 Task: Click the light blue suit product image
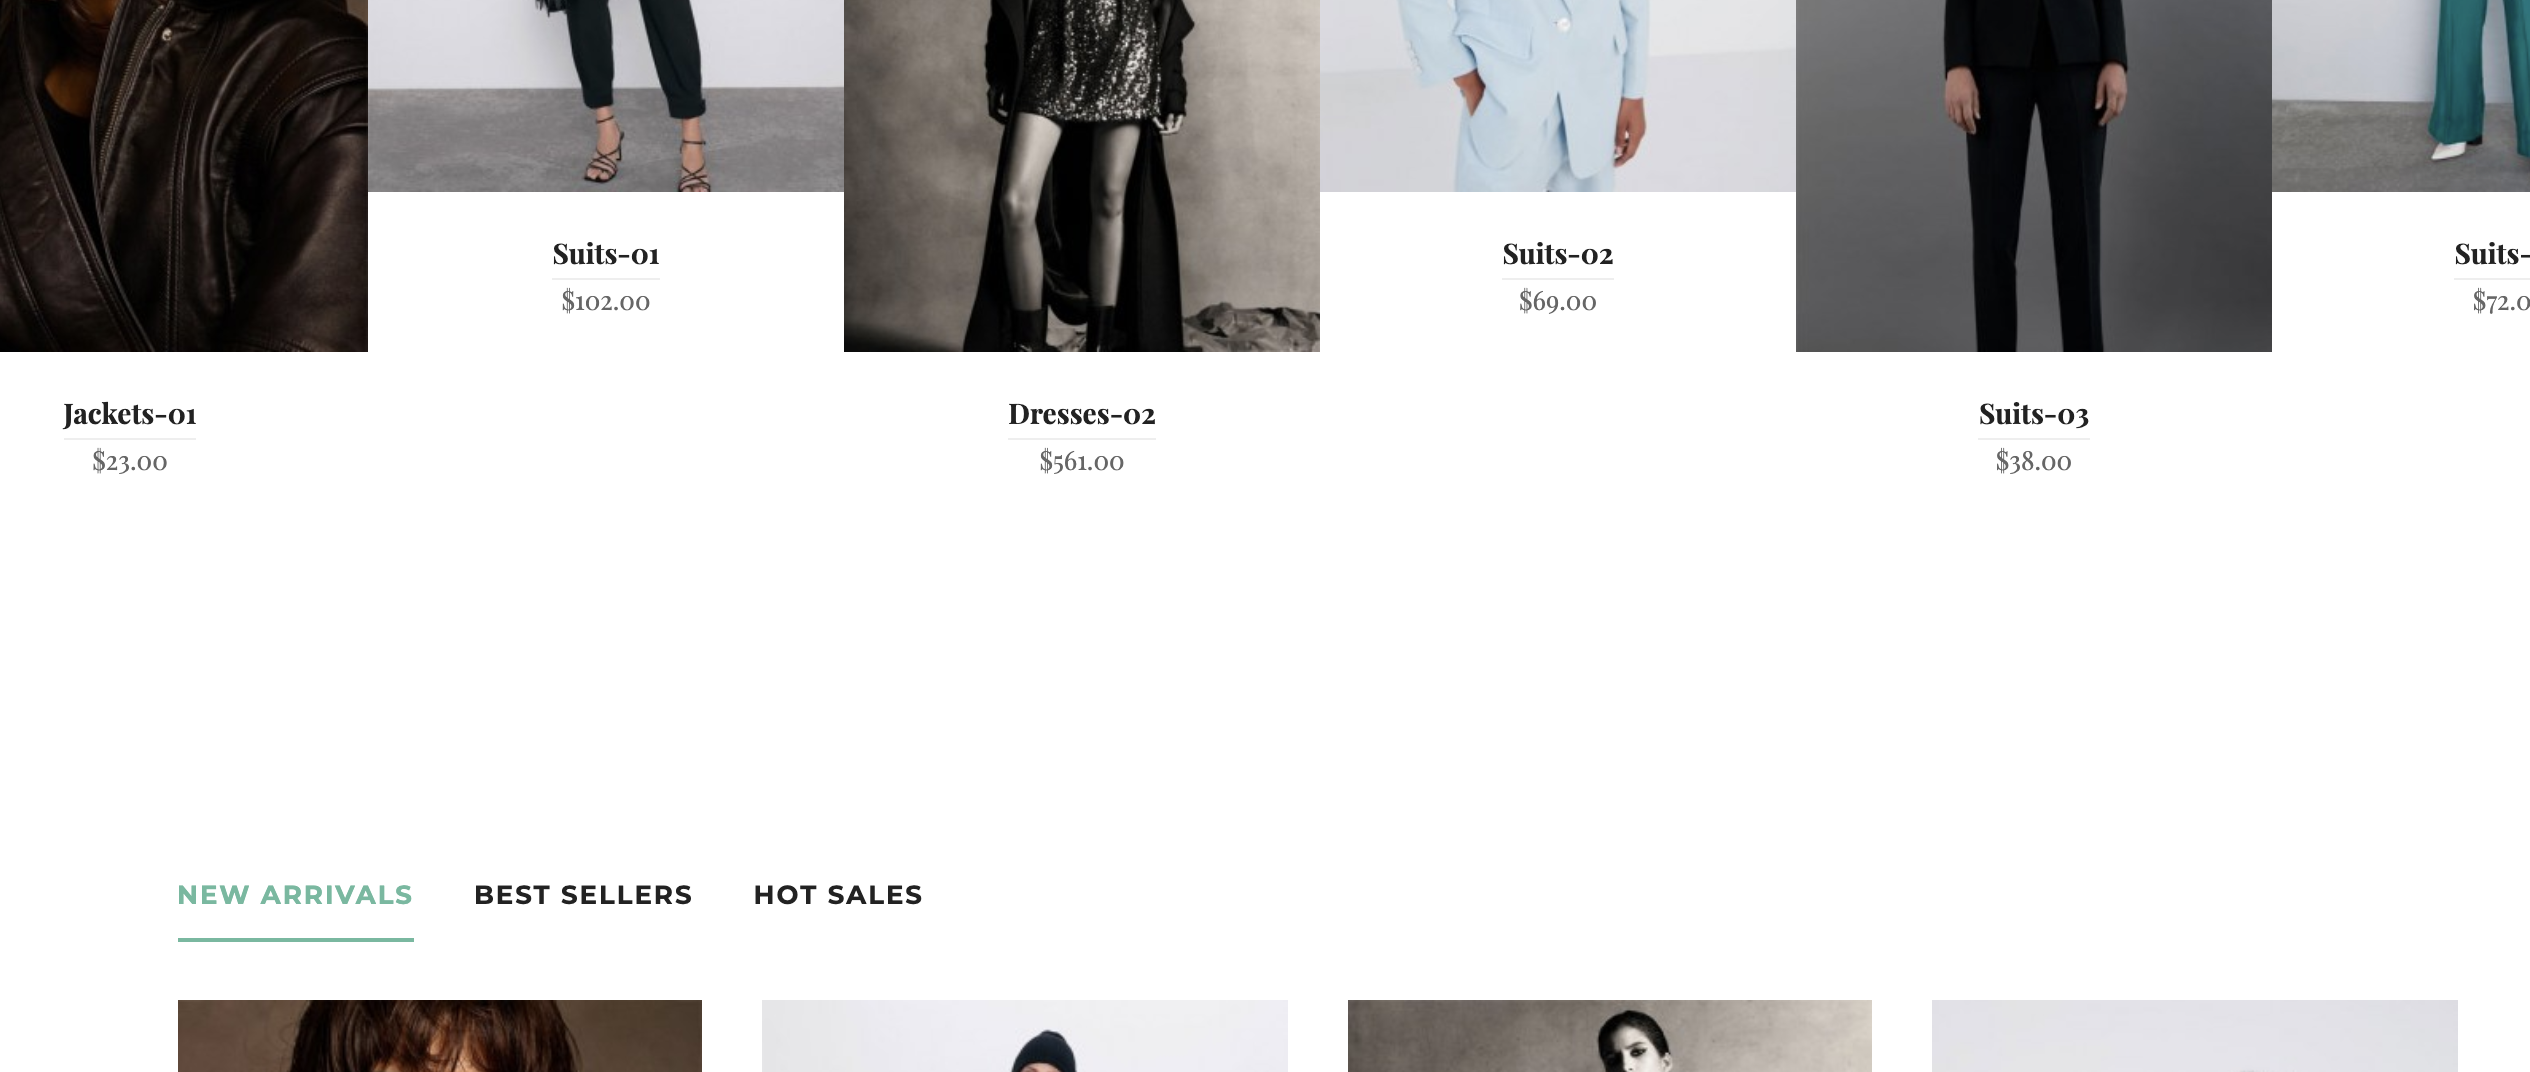[x=1558, y=96]
